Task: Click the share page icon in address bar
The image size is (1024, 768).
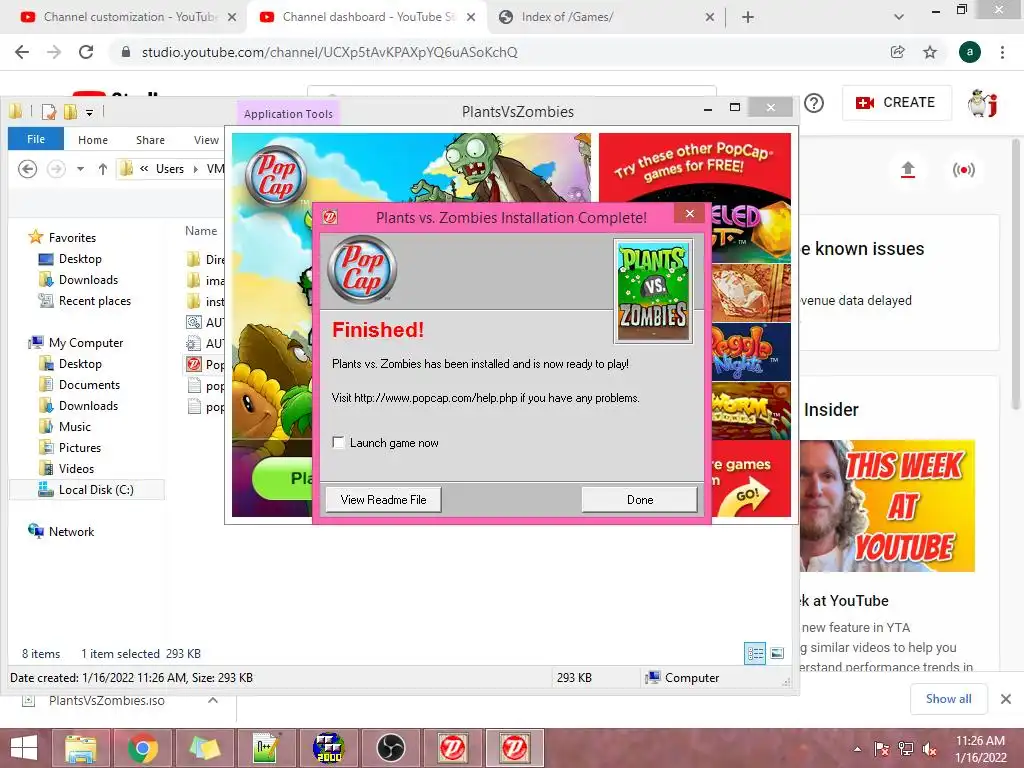Action: pyautogui.click(x=897, y=52)
